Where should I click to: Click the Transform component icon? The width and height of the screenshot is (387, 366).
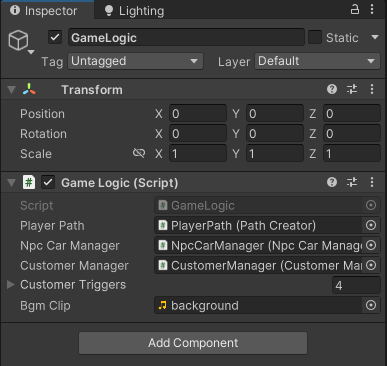(x=29, y=89)
